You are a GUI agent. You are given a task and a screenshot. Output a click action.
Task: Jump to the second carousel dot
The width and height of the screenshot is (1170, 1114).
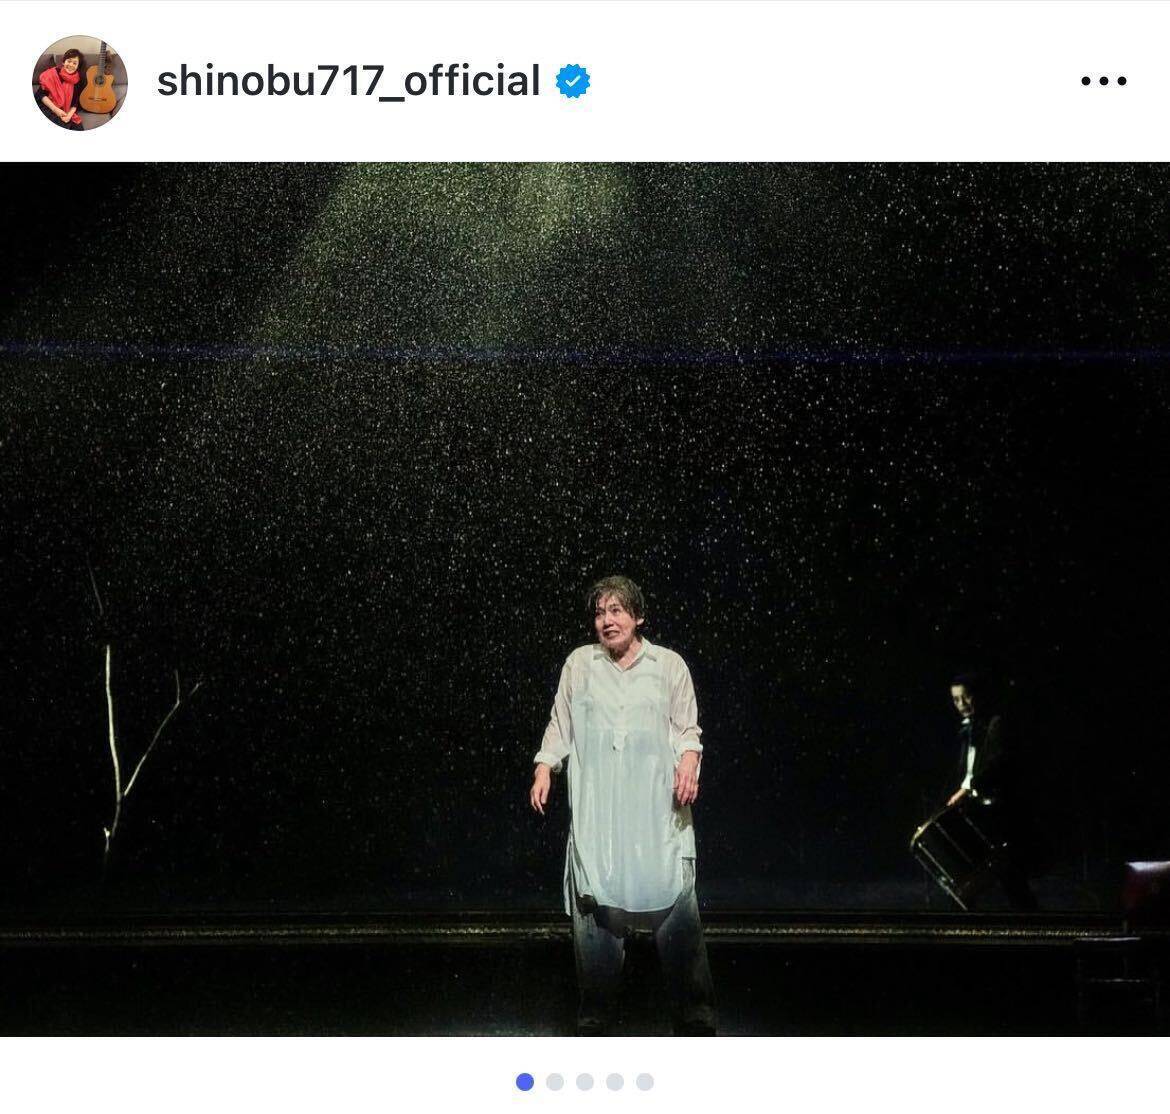pos(555,1081)
